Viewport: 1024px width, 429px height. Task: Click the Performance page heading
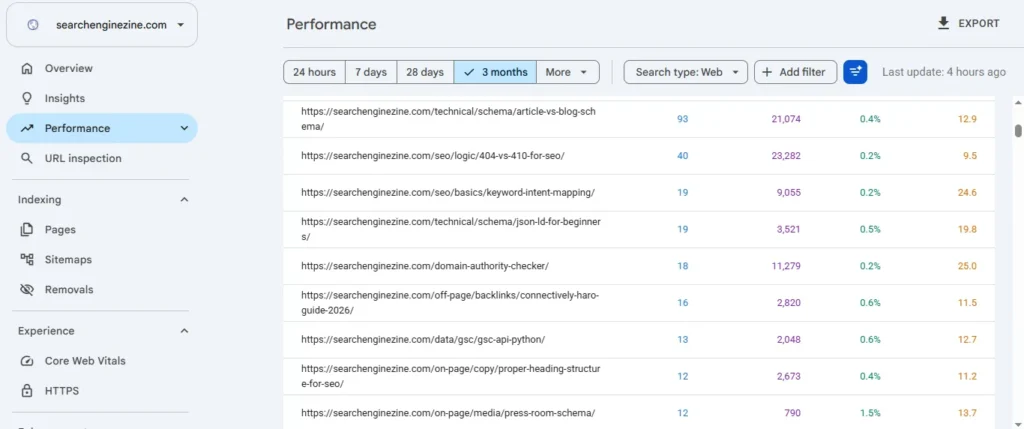pyautogui.click(x=331, y=24)
